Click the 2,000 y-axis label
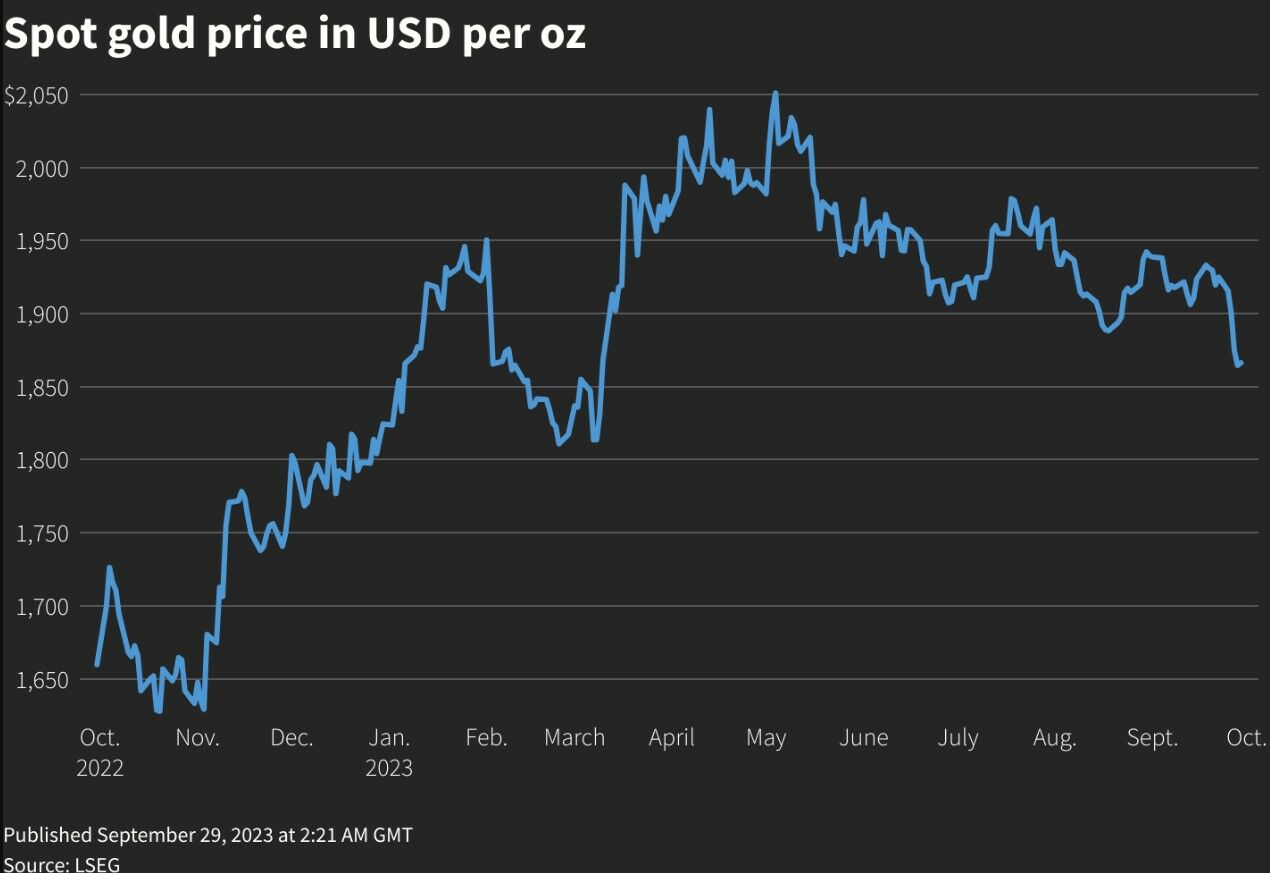1270x873 pixels. 41,168
